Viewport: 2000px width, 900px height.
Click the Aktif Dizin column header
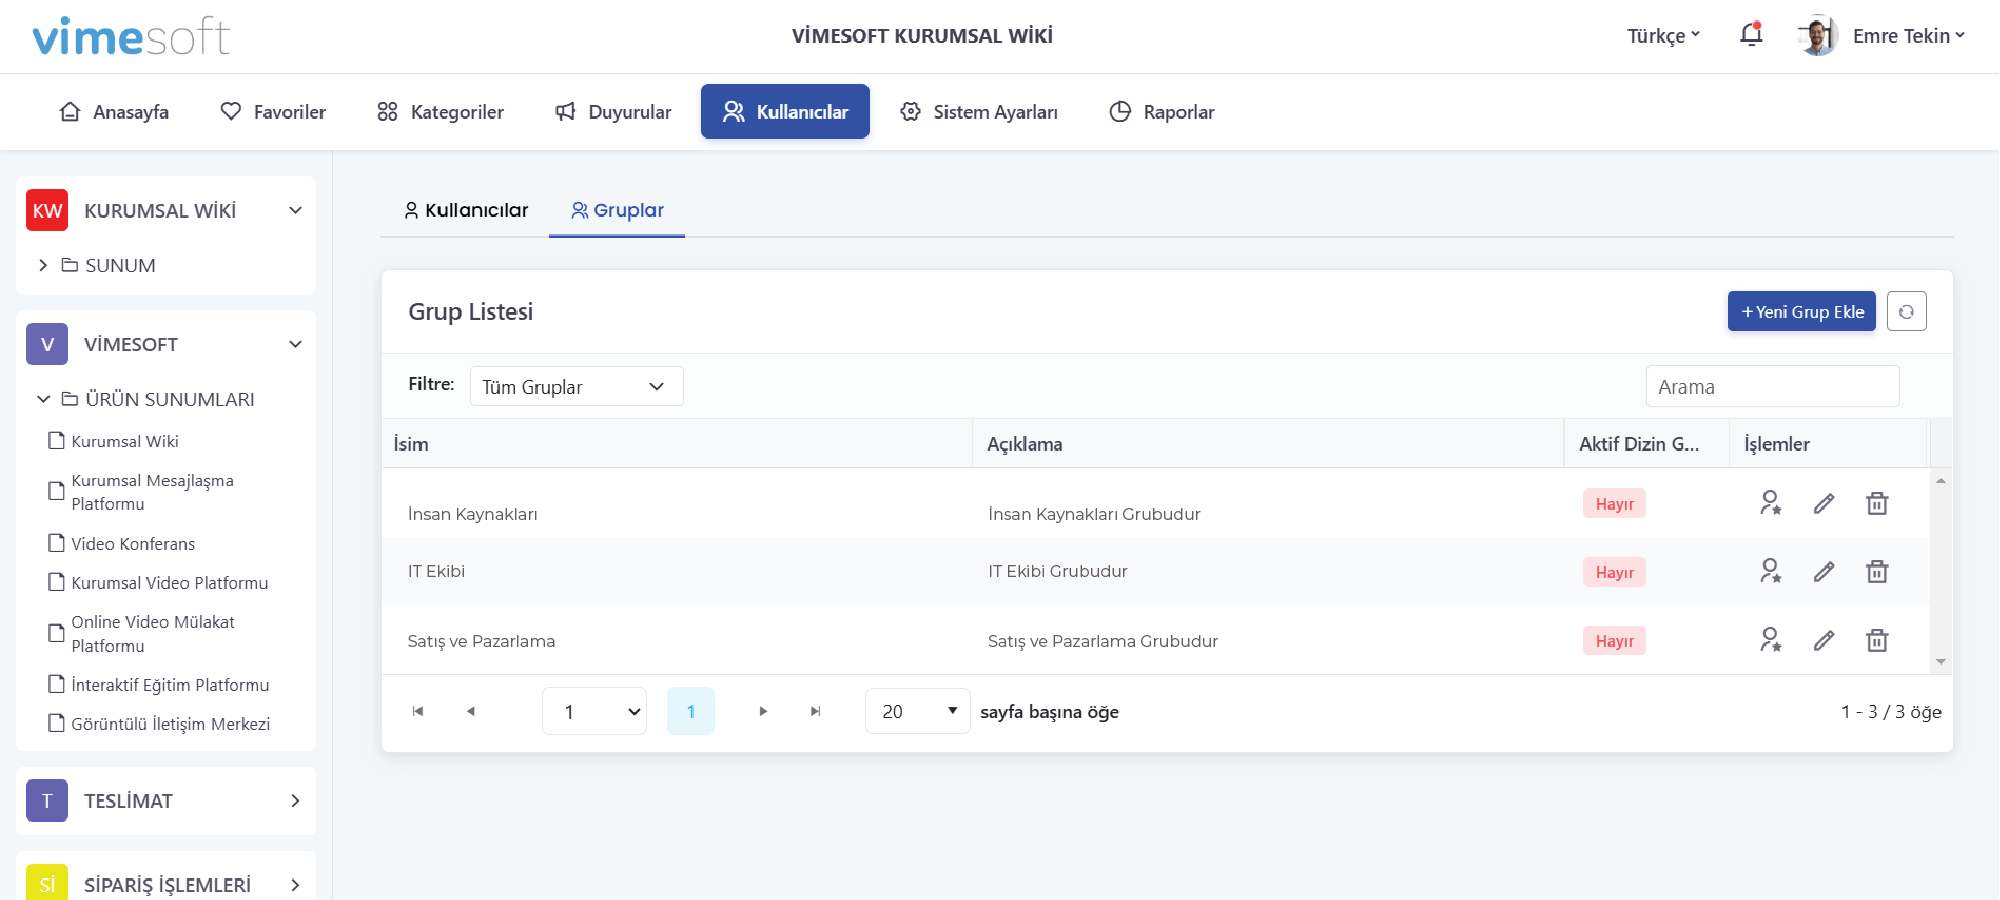point(1647,443)
